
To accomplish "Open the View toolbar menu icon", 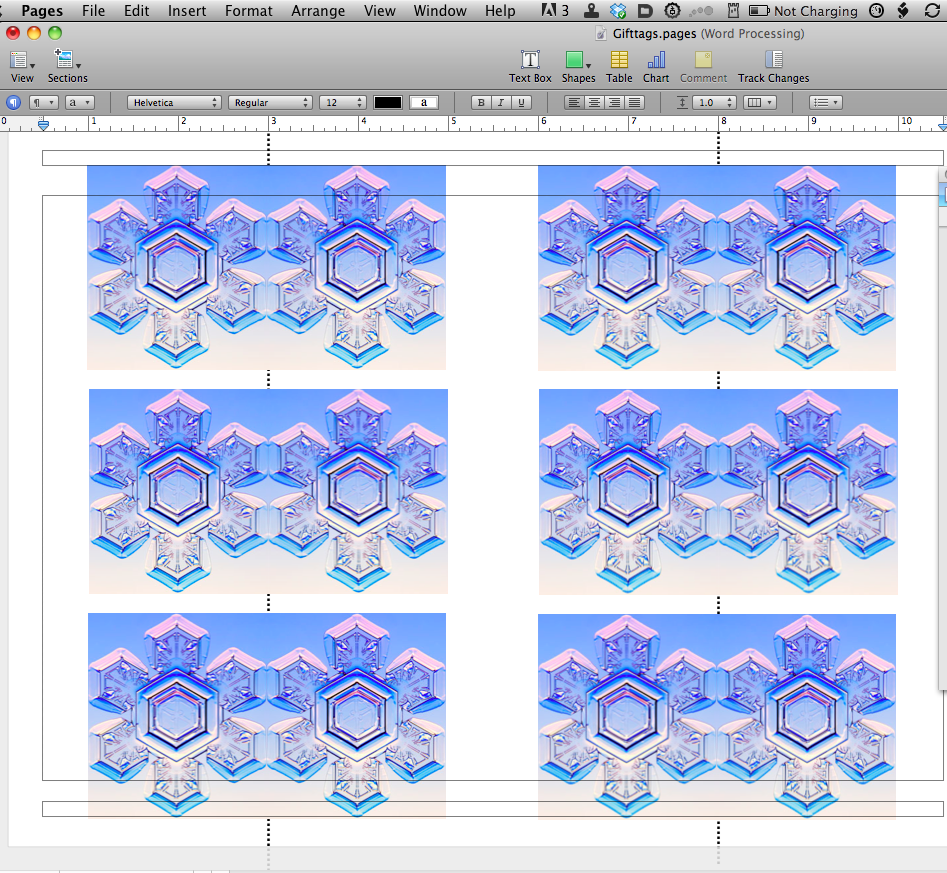I will pos(19,60).
